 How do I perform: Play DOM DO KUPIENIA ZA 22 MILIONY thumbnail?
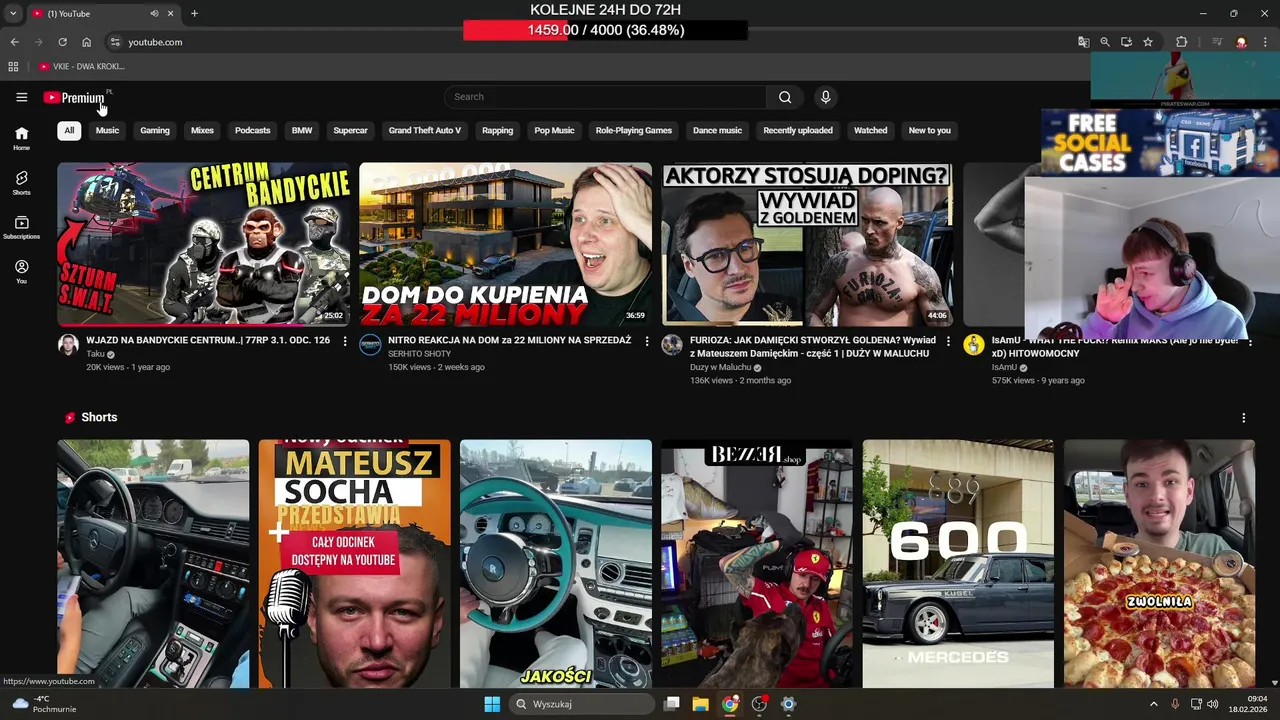tap(505, 244)
